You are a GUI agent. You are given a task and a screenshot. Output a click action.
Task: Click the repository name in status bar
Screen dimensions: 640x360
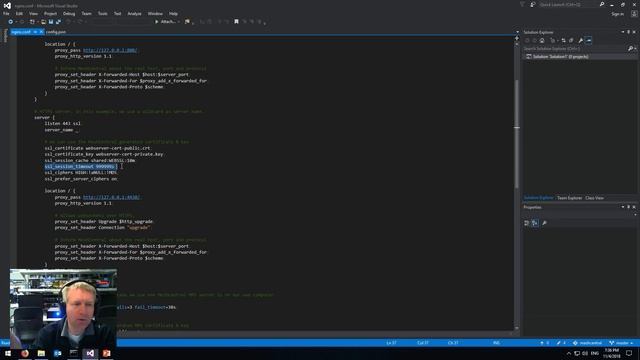(x=588, y=343)
